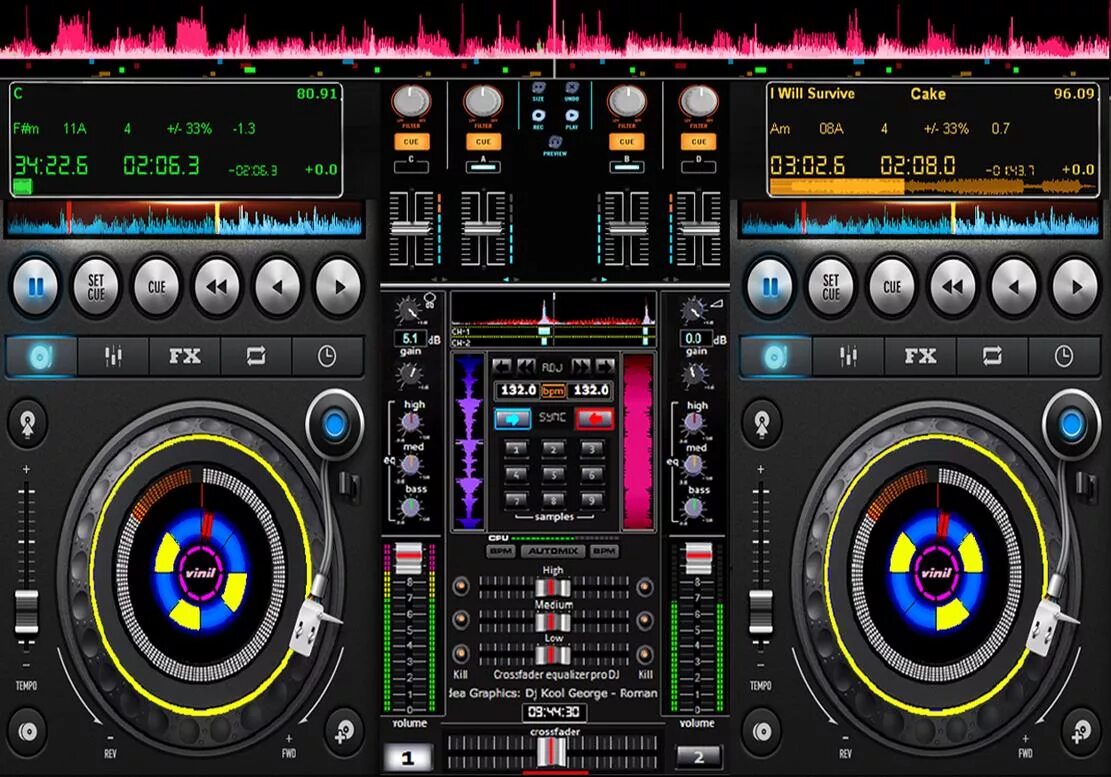Switch to left deck FX tab
This screenshot has height=777, width=1111.
coord(185,356)
